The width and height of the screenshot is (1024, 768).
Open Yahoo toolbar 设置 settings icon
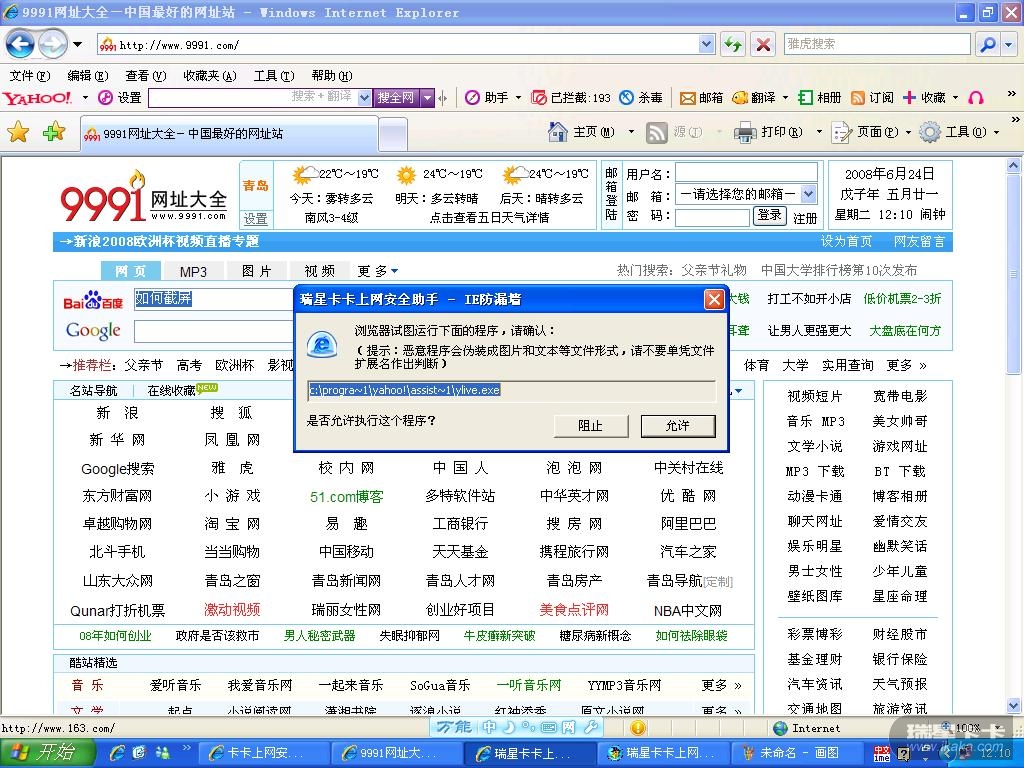tap(105, 98)
